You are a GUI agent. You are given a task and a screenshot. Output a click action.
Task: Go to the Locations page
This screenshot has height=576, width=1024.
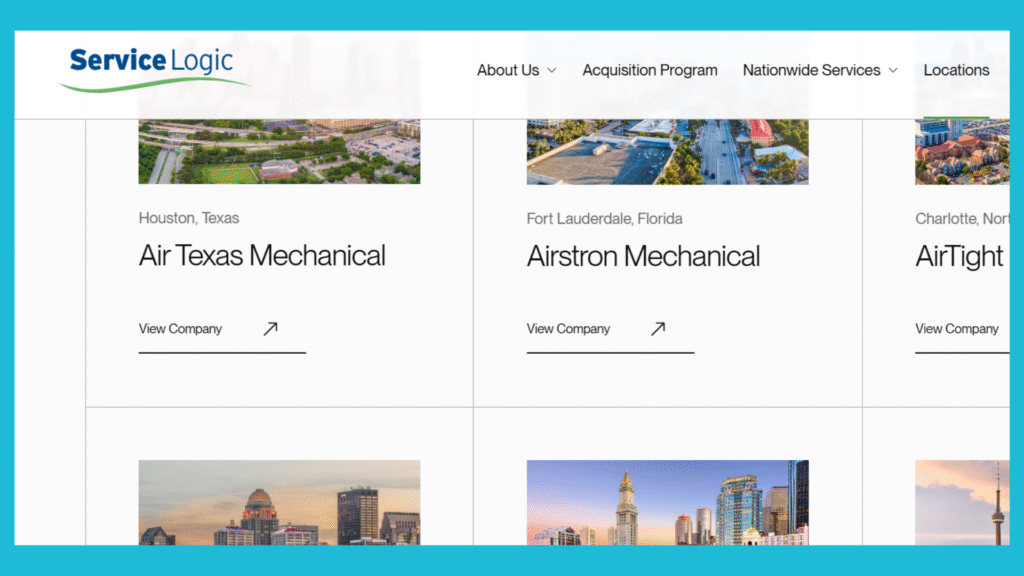coord(956,70)
